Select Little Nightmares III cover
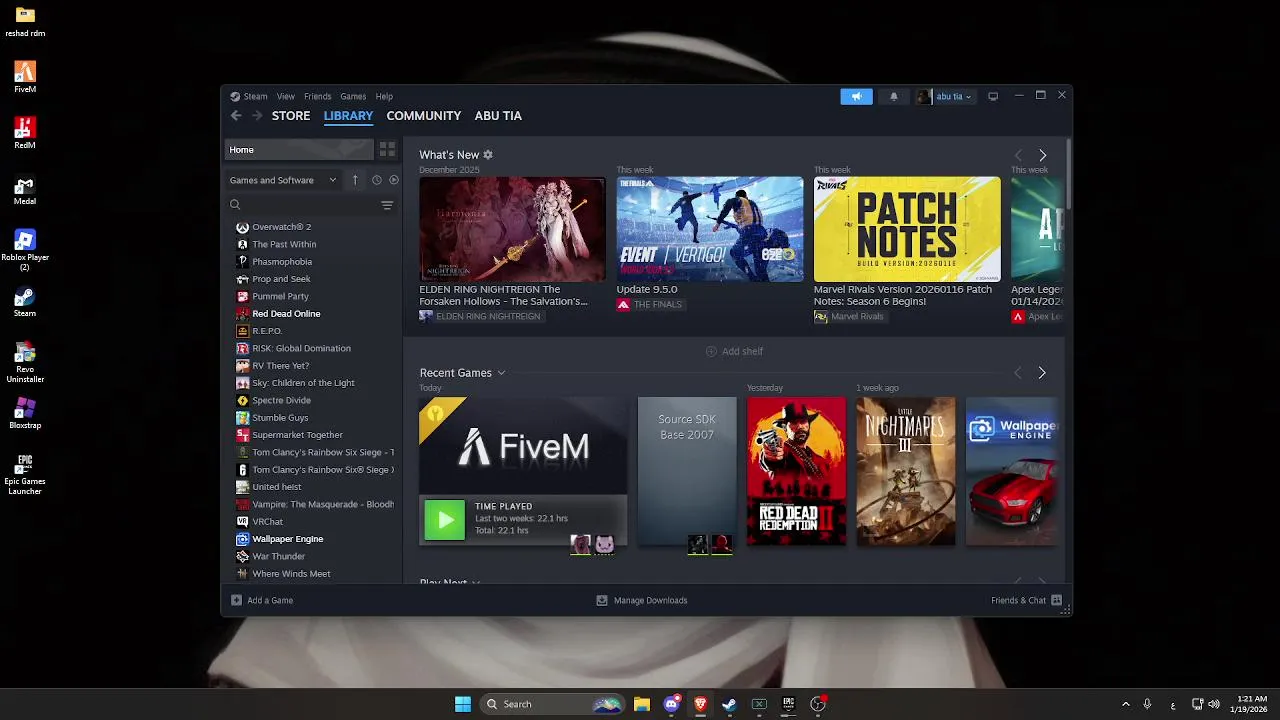The width and height of the screenshot is (1280, 720). coord(906,471)
